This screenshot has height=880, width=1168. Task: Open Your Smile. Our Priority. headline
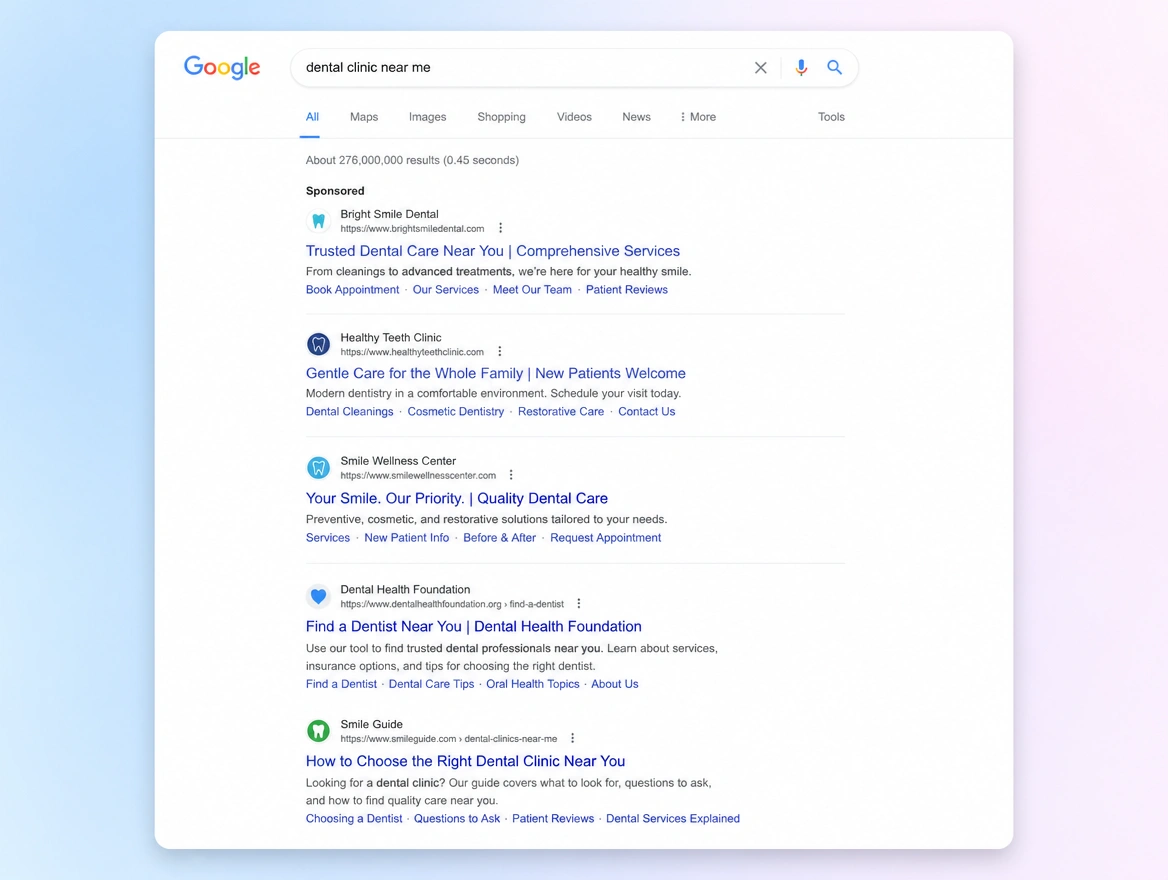(x=457, y=498)
